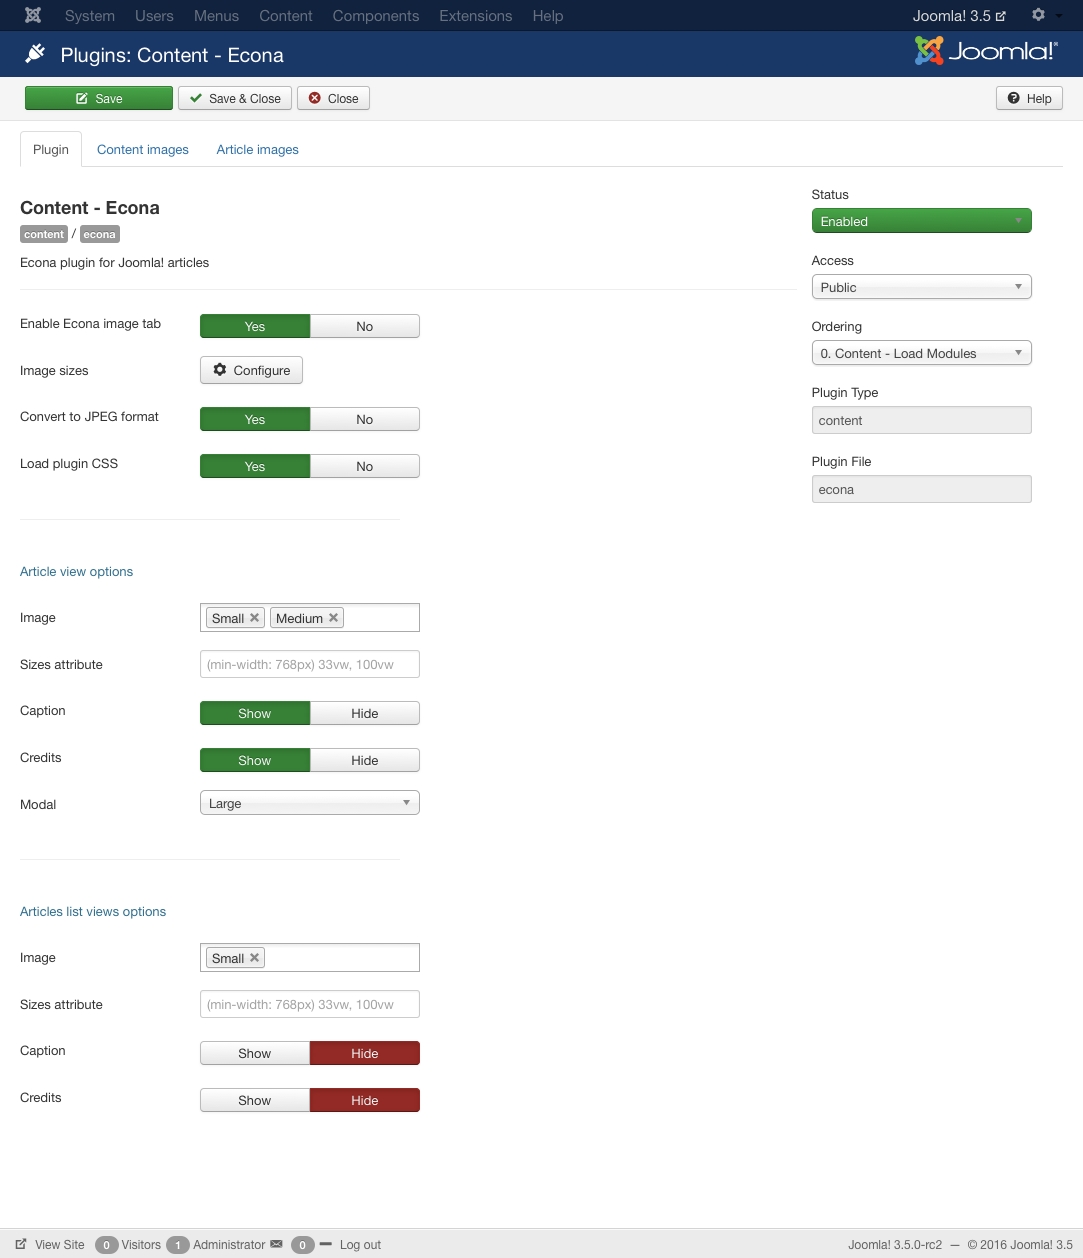Click the large Joomla! brand logo in header
This screenshot has width=1083, height=1258.
986,51
